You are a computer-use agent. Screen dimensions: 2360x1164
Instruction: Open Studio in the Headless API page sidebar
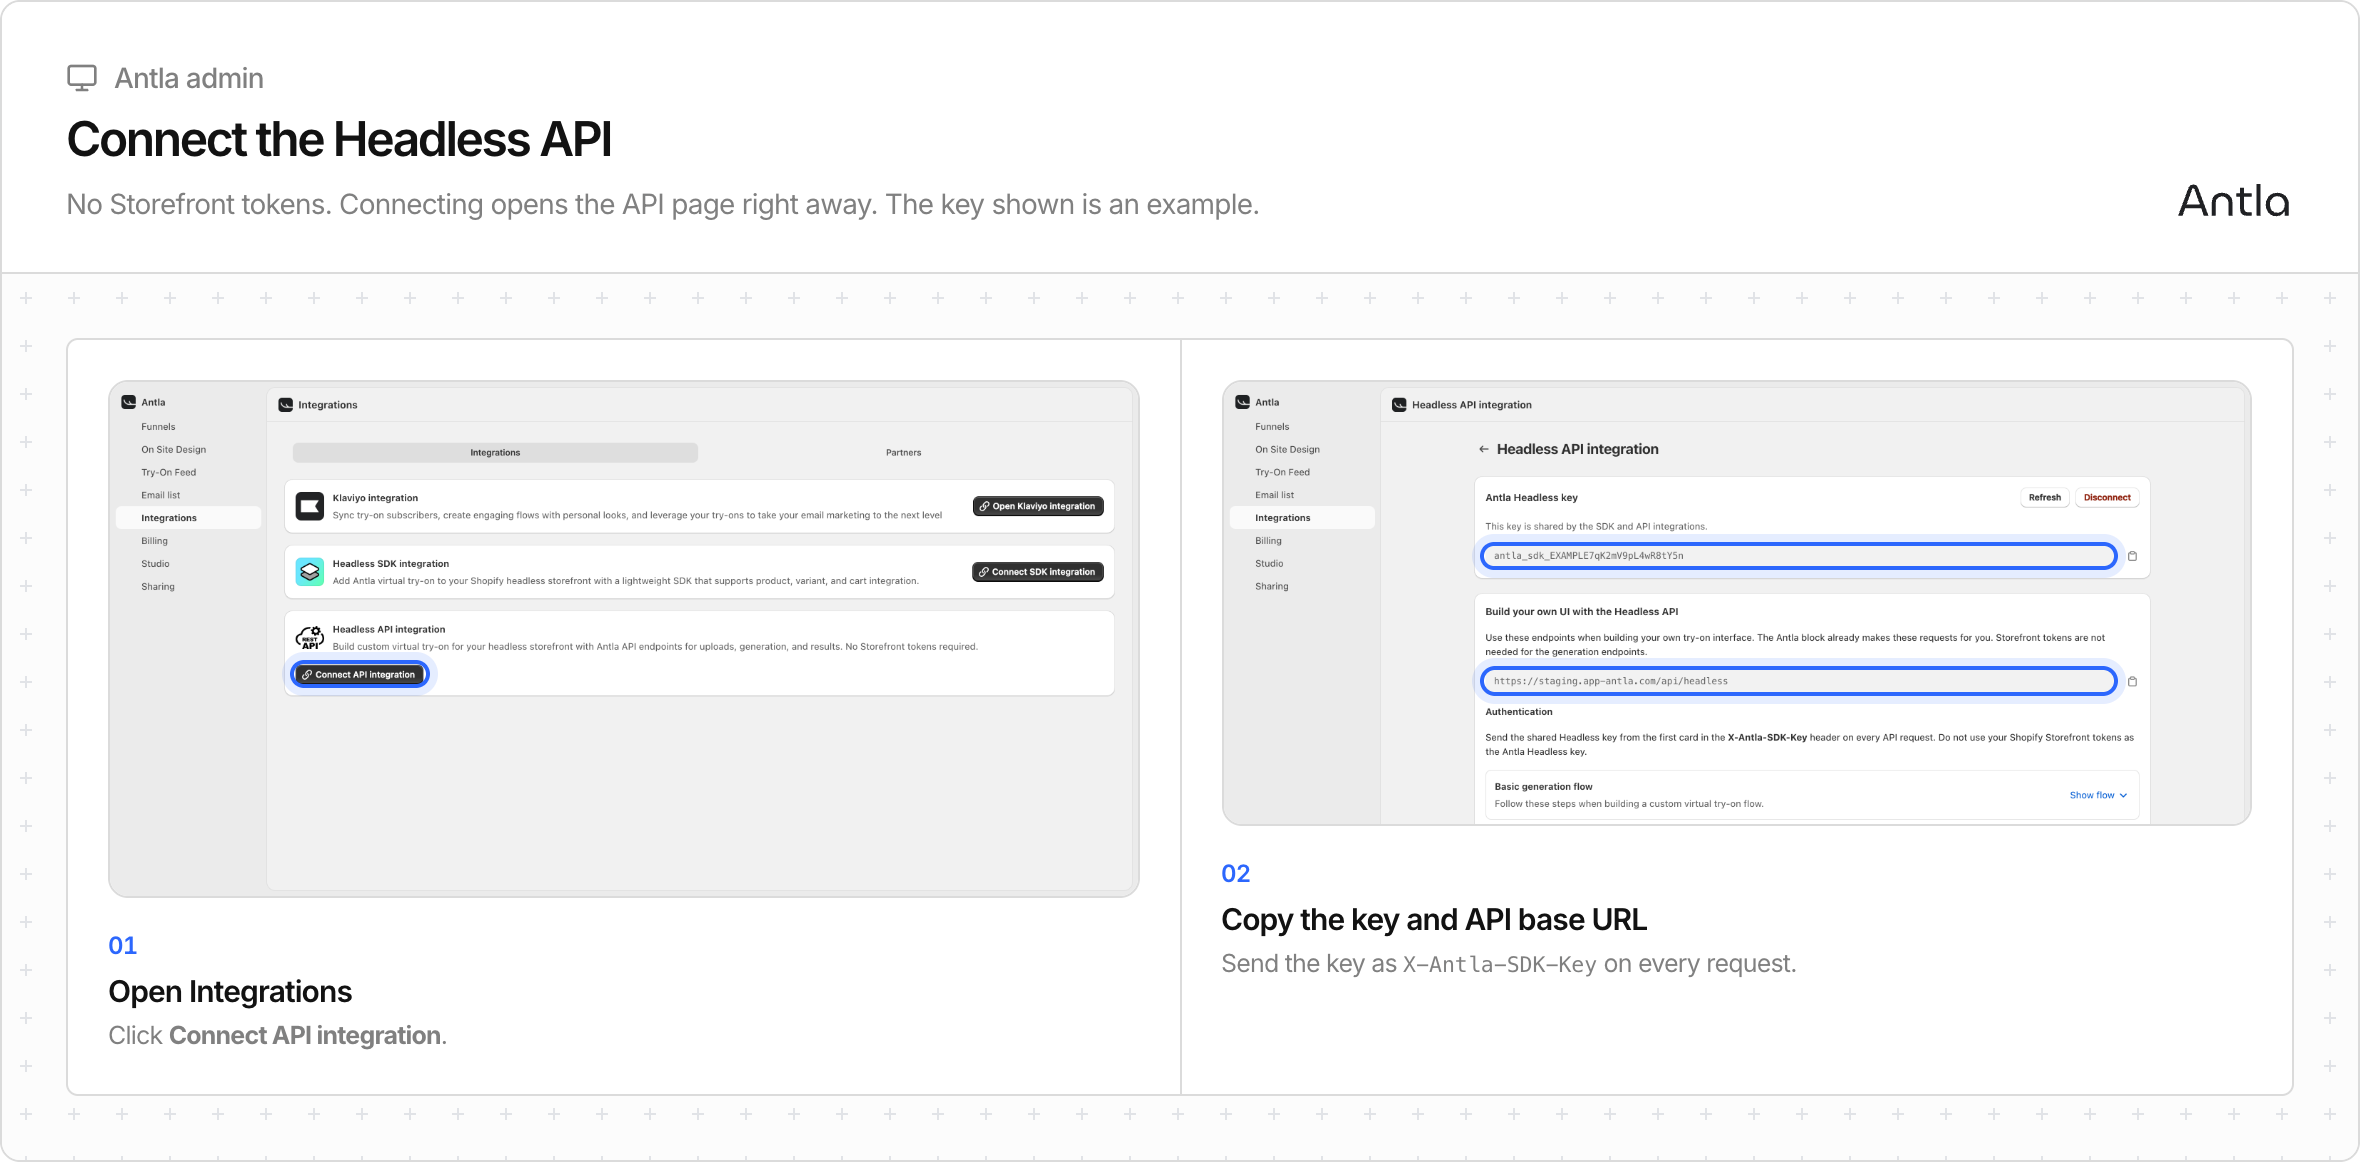click(1269, 564)
